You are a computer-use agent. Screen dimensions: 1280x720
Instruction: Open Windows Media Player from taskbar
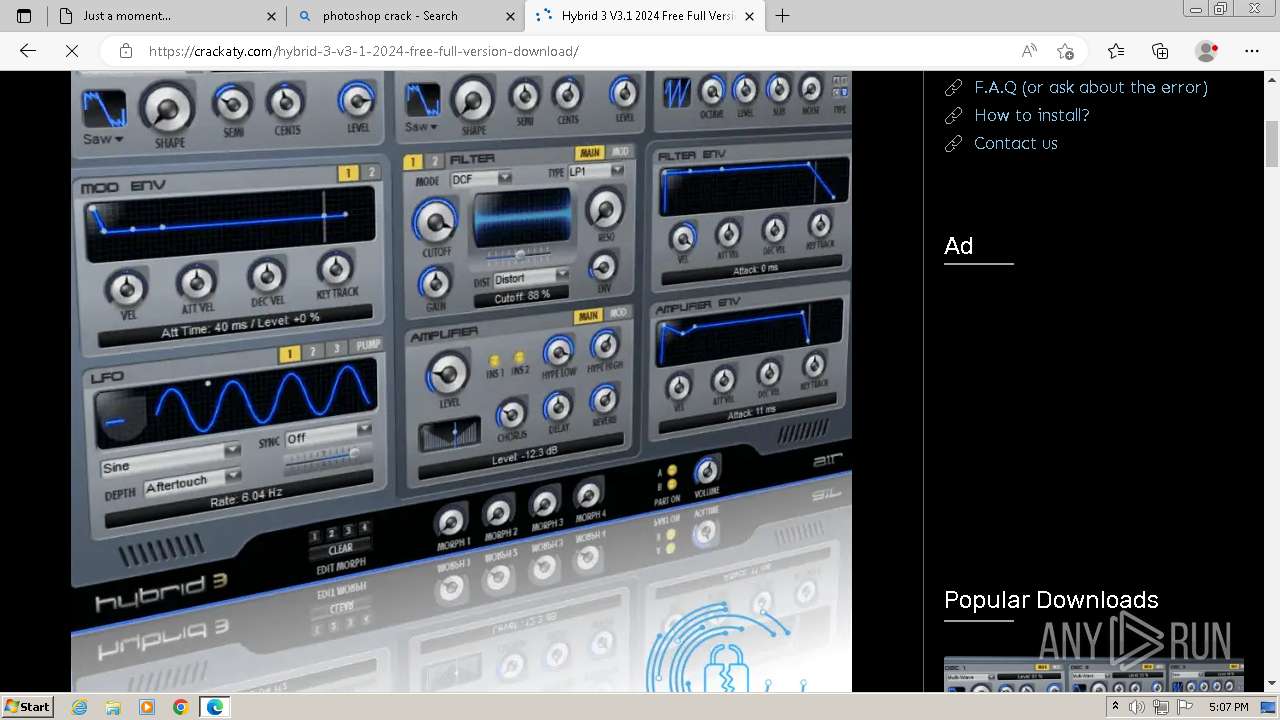pos(147,707)
